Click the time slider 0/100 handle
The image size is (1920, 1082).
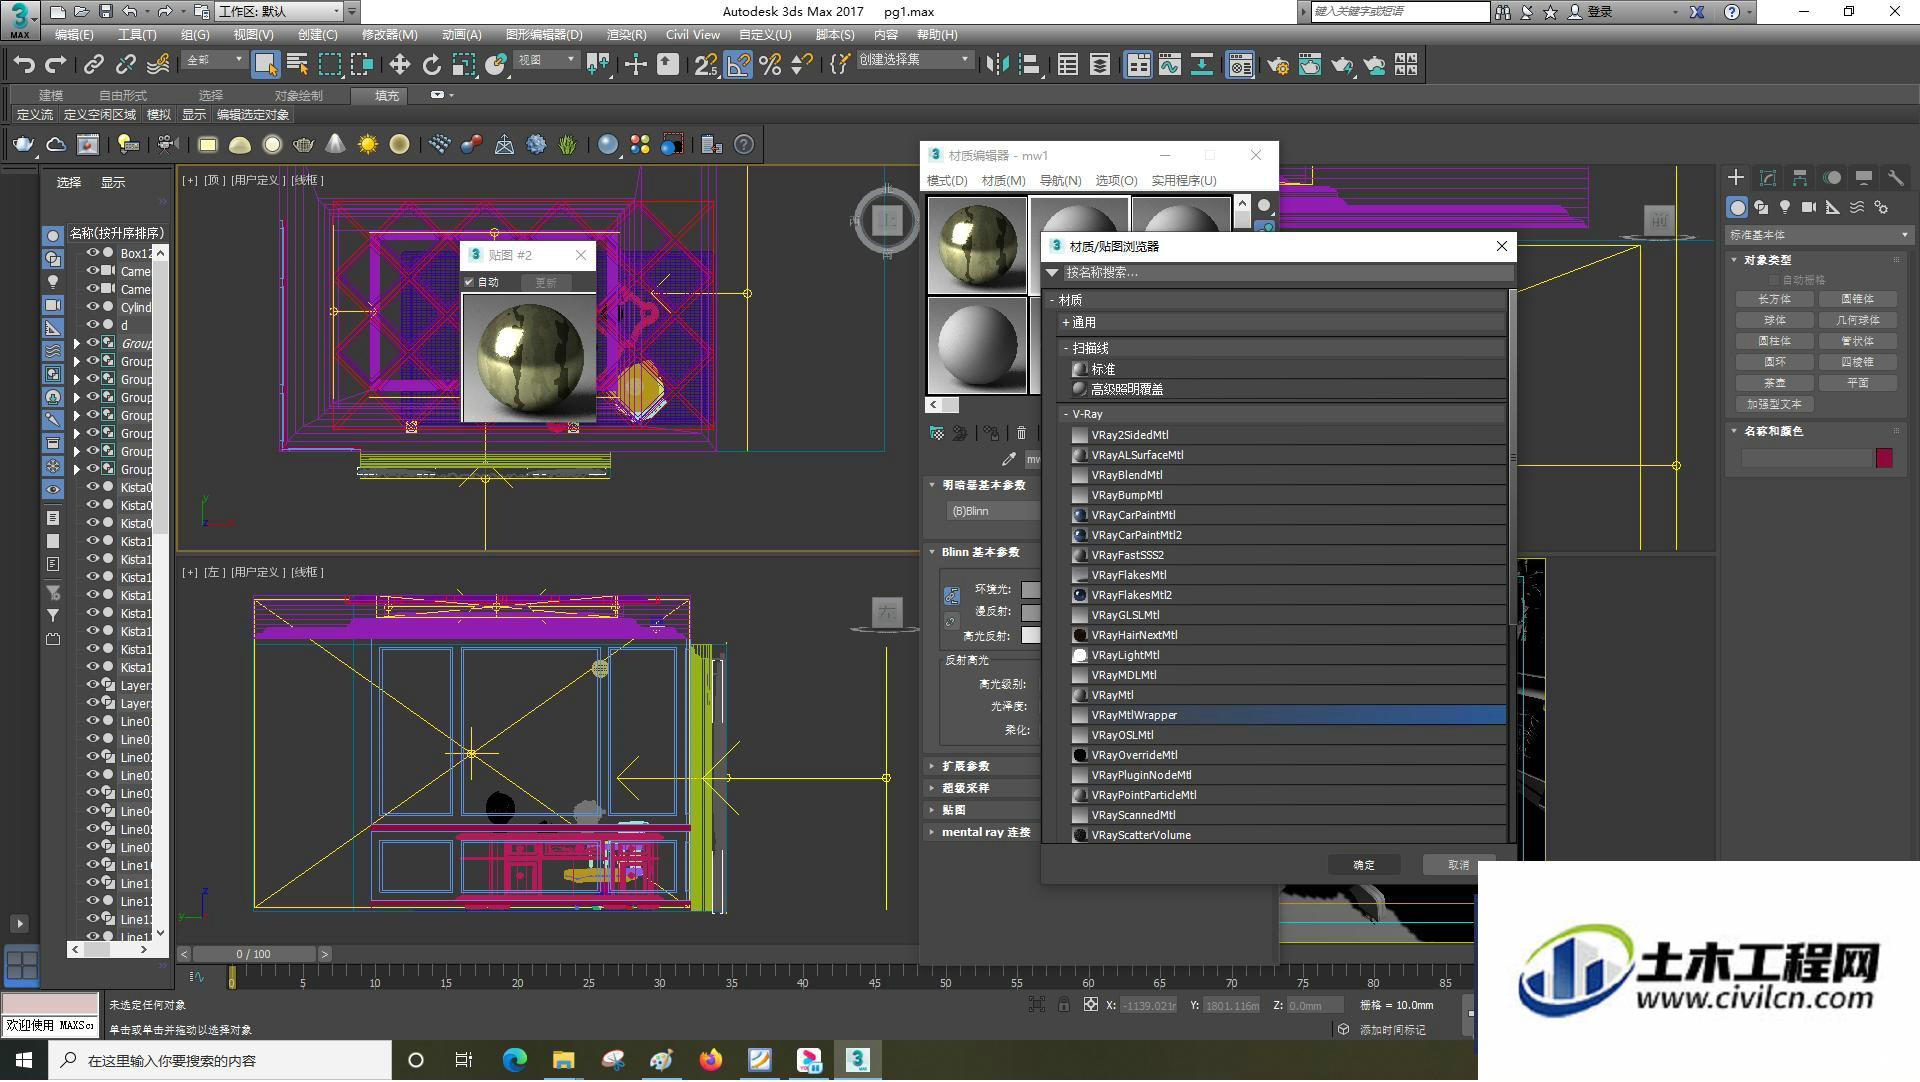coord(254,954)
